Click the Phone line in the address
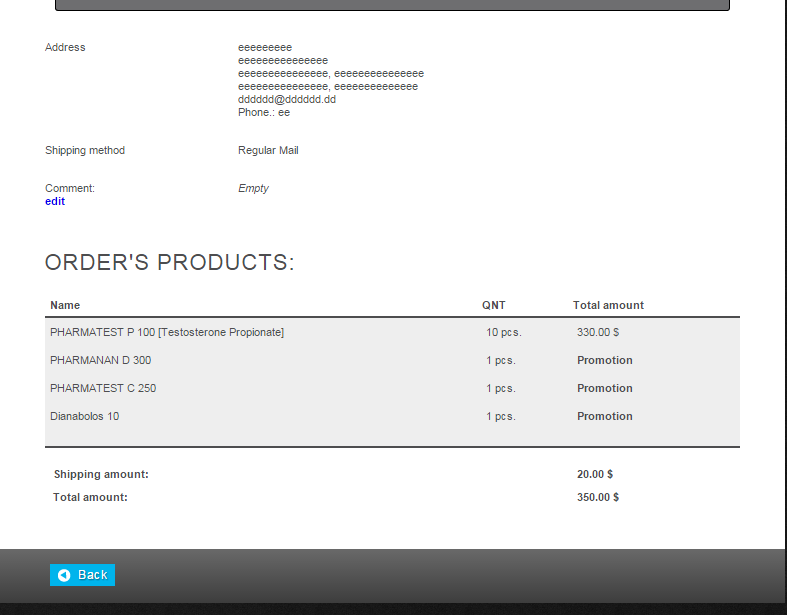Viewport: 787px width, 615px height. point(264,112)
